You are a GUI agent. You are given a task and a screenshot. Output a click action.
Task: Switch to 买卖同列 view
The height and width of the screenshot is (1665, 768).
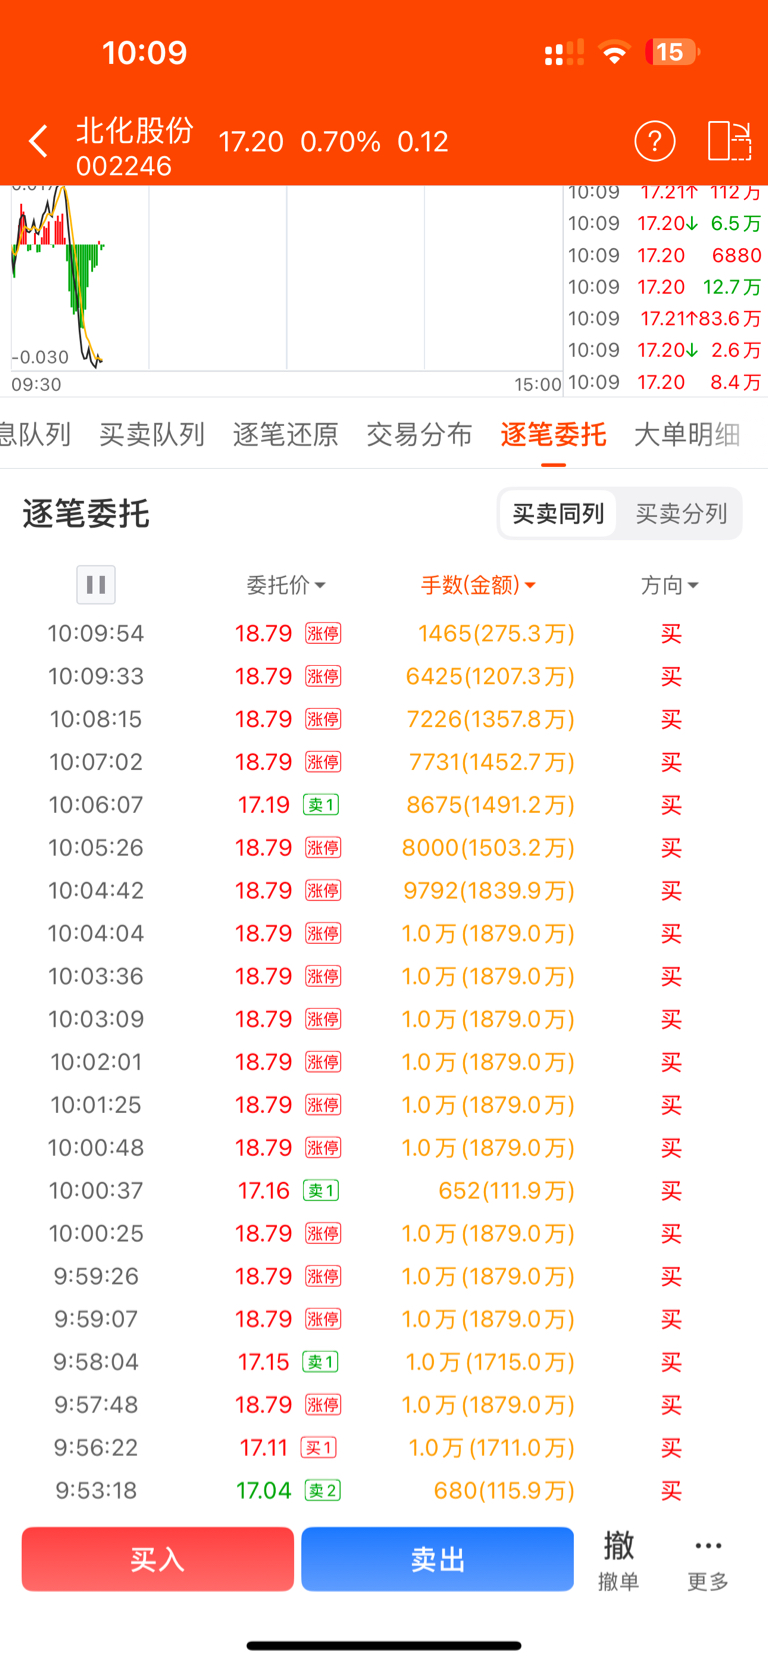tap(558, 514)
